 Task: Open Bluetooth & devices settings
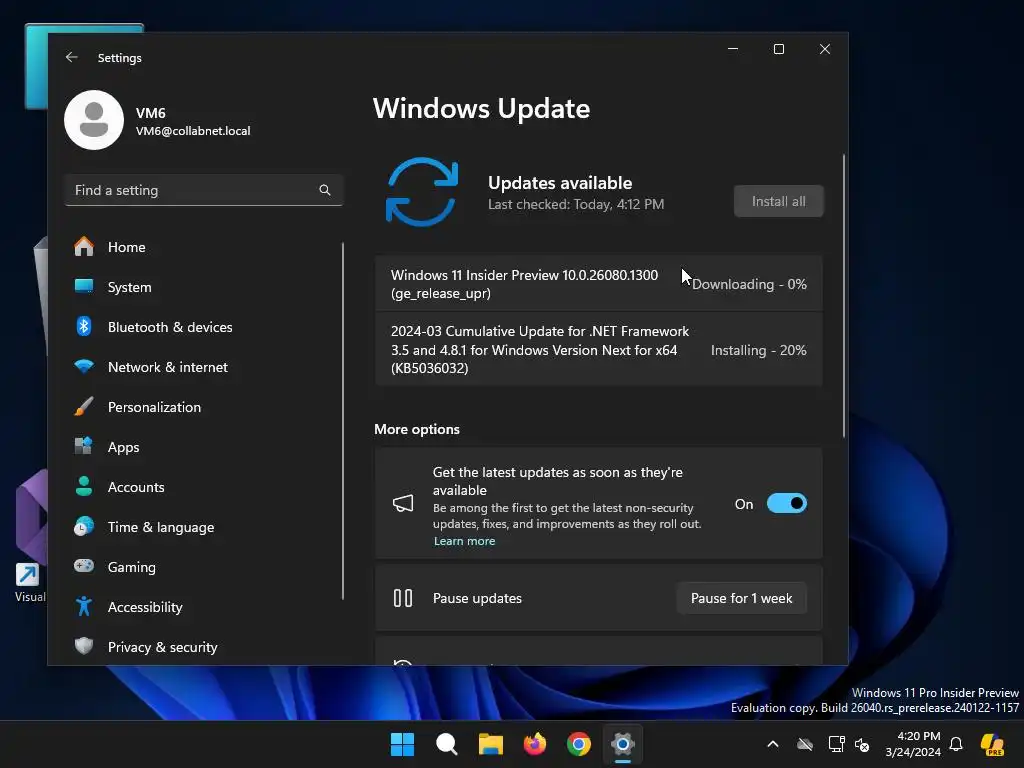pos(204,327)
